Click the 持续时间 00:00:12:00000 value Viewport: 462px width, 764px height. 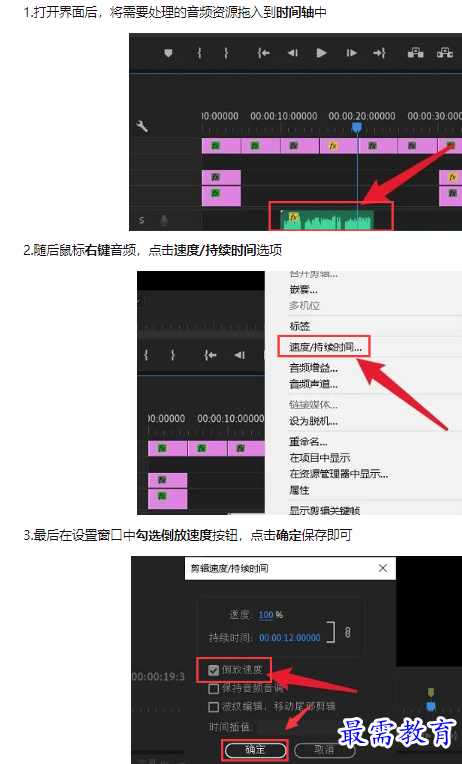(290, 637)
